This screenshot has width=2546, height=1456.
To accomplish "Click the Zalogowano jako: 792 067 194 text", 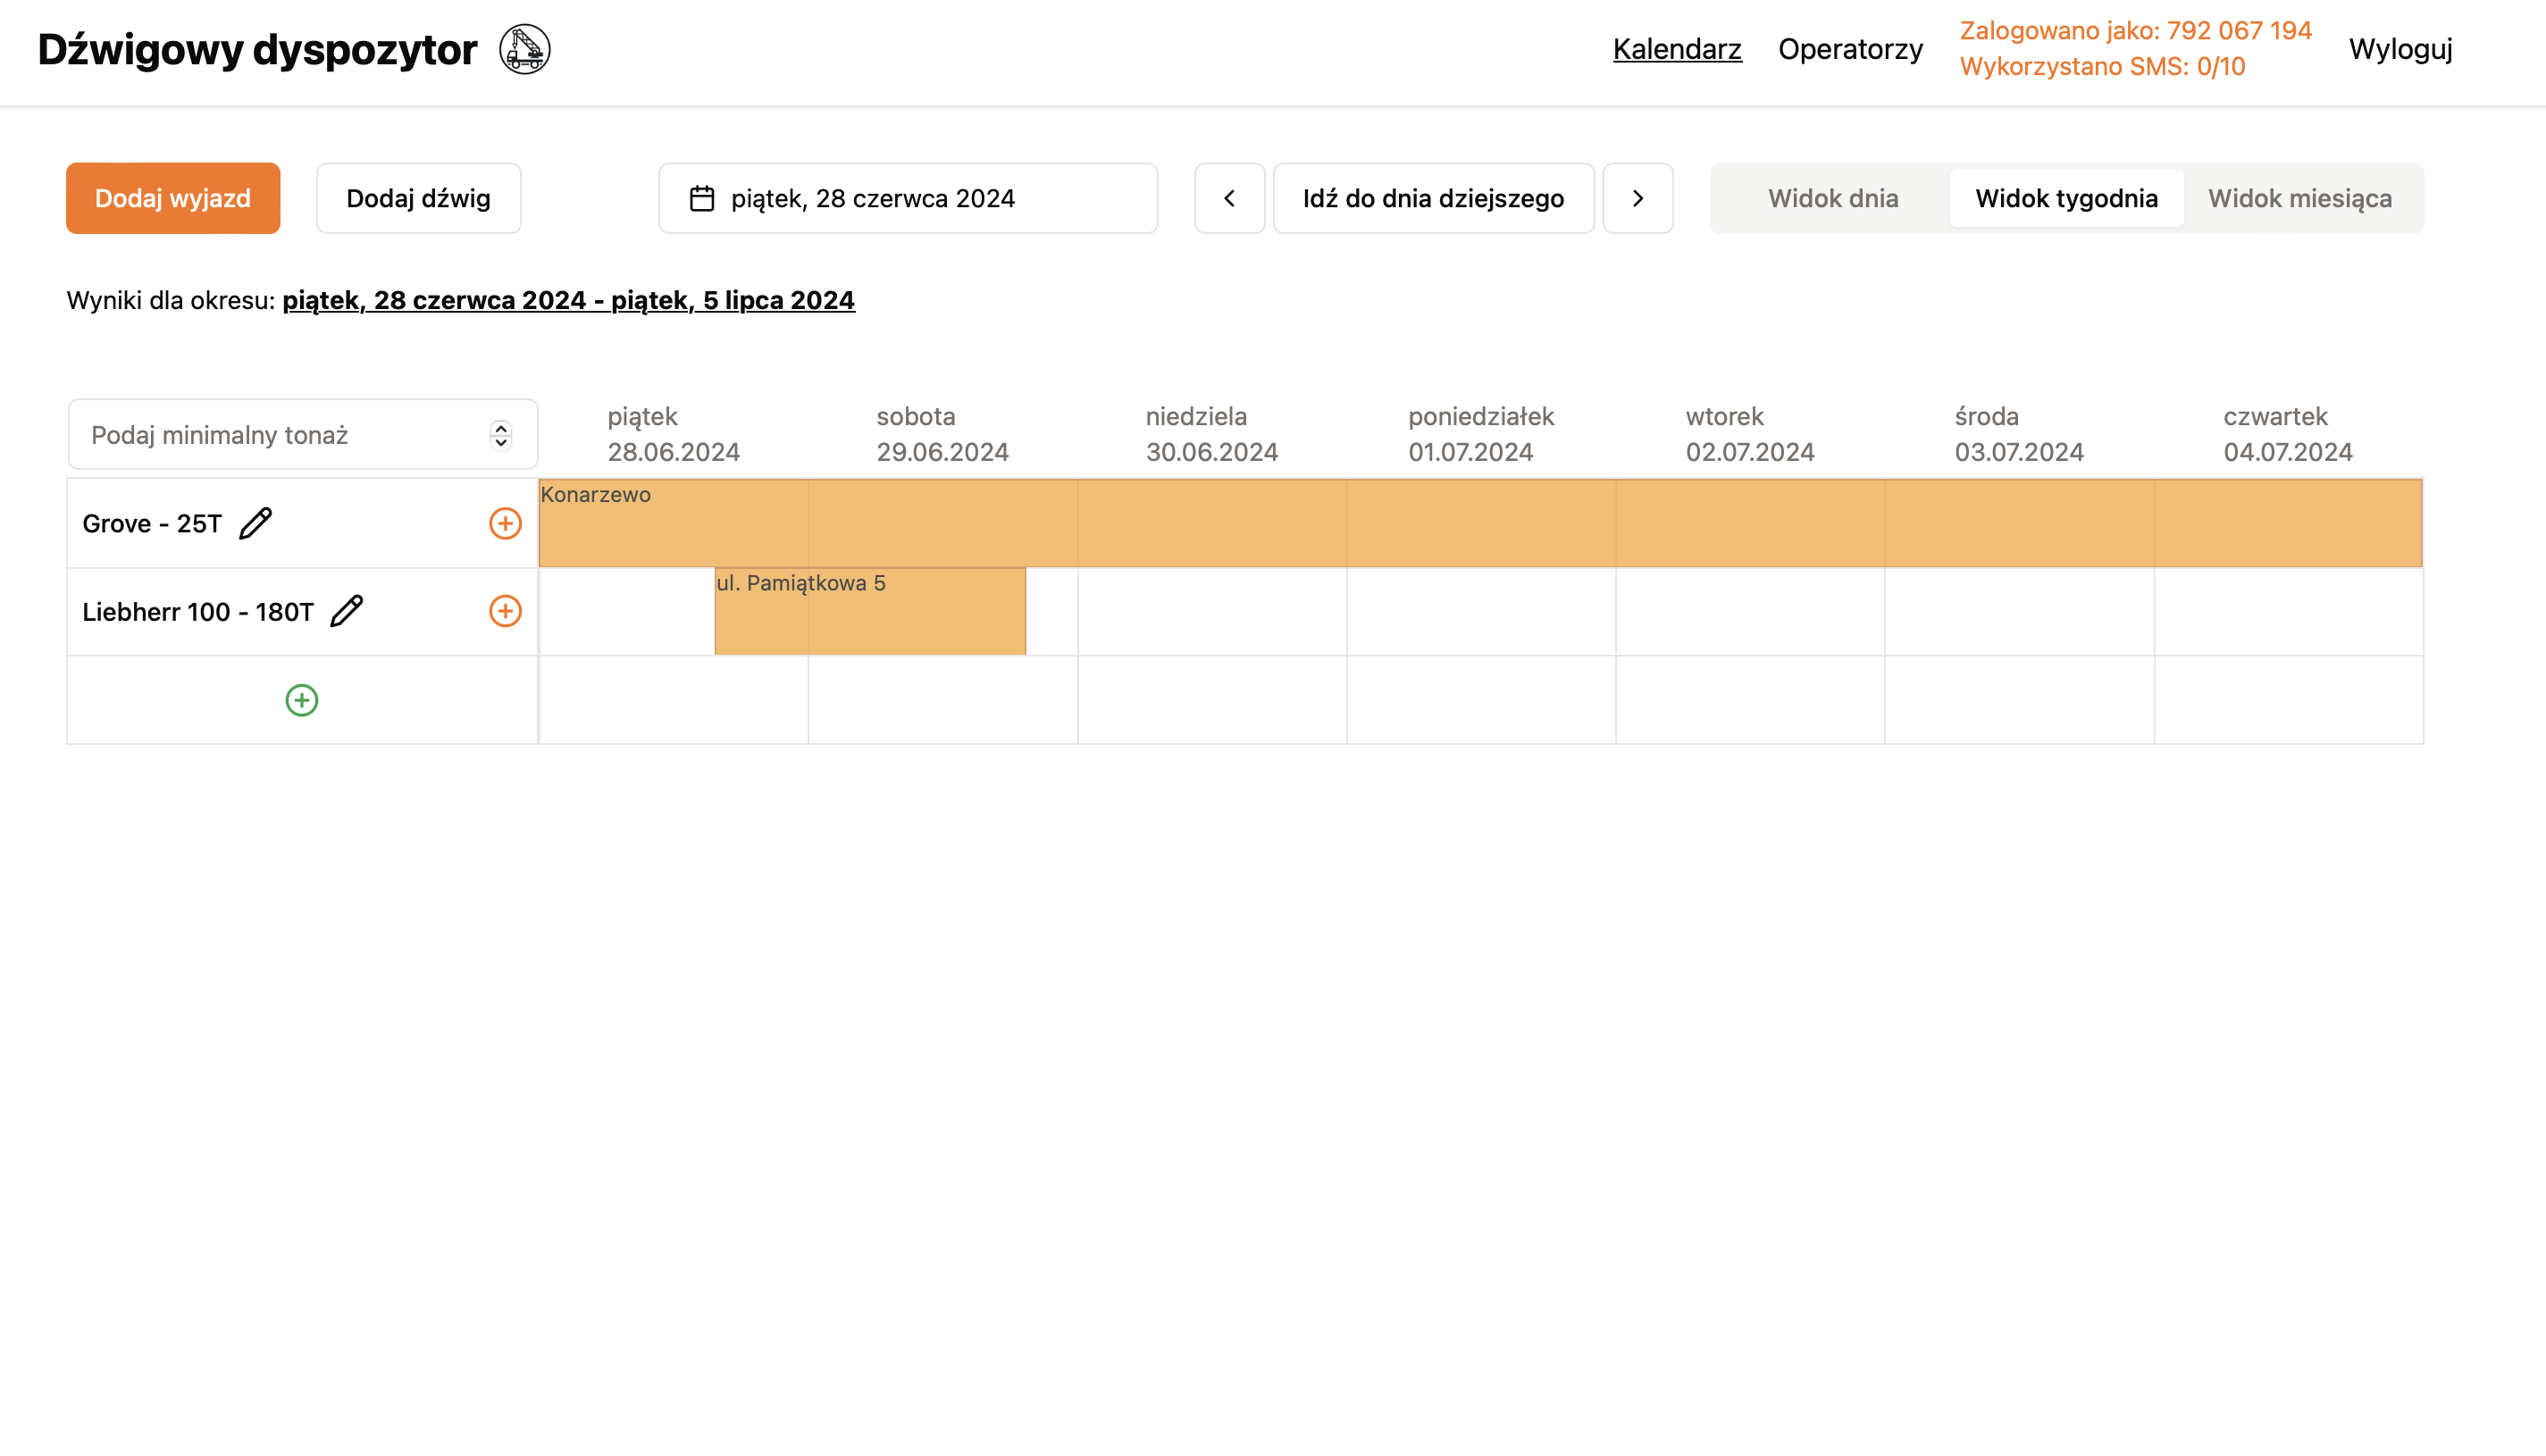I will pyautogui.click(x=2136, y=31).
